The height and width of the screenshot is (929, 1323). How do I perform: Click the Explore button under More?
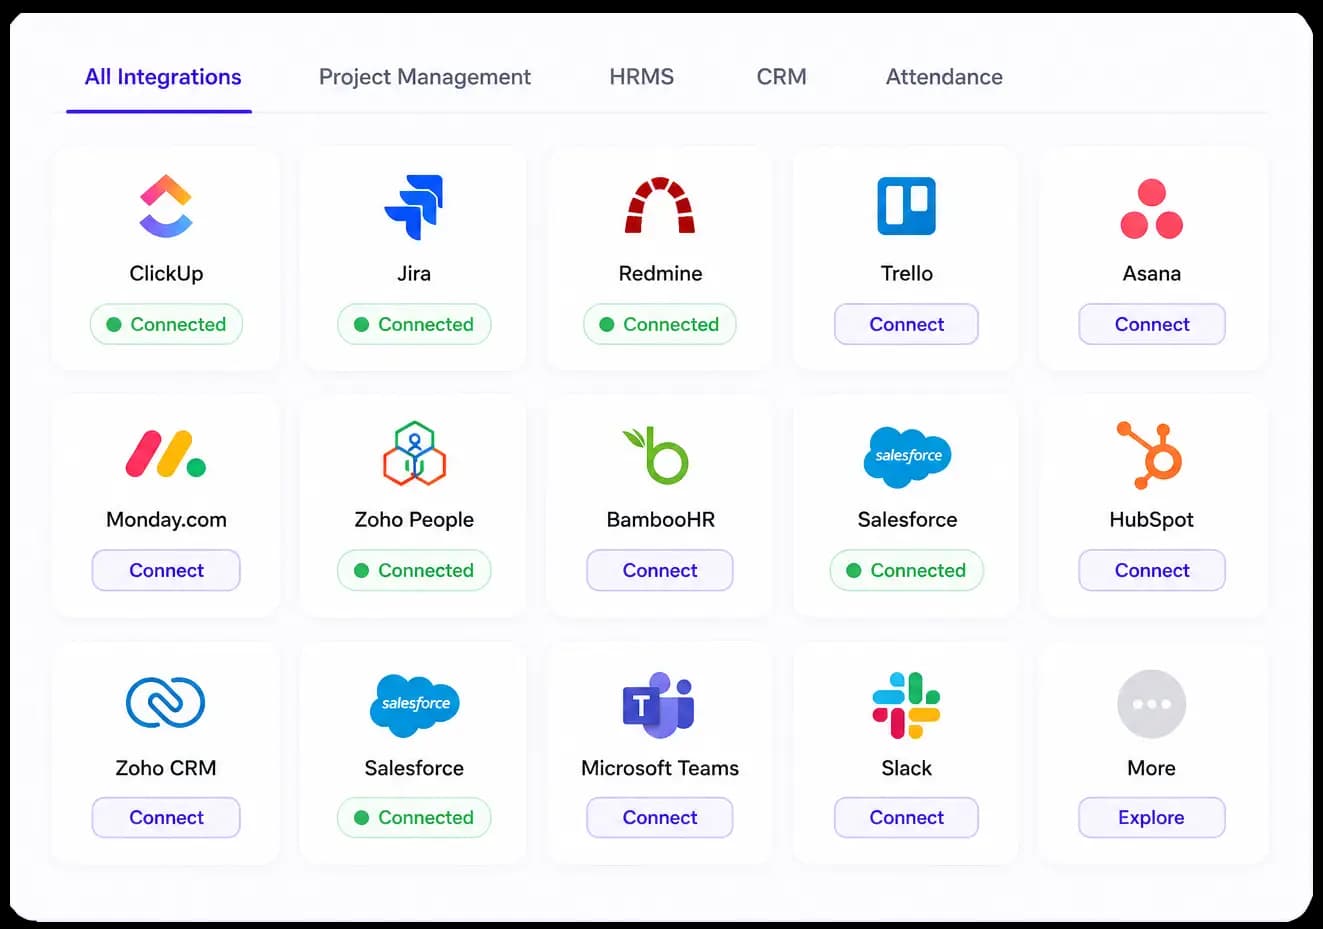(x=1152, y=817)
